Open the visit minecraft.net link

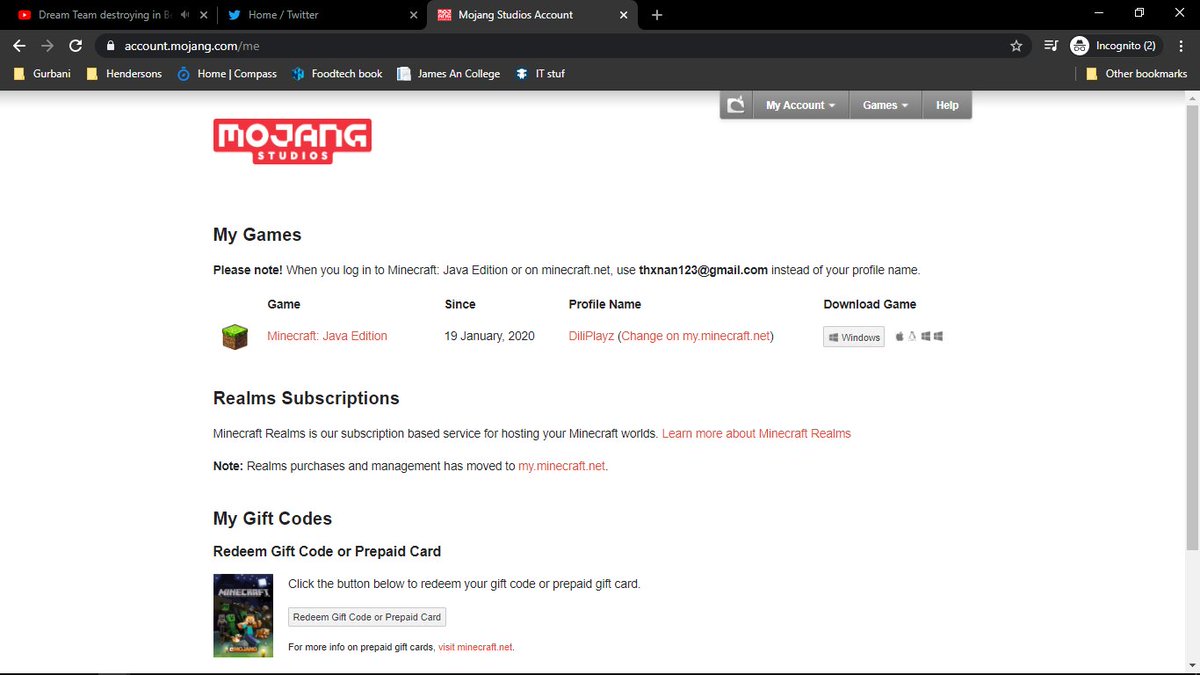point(475,647)
